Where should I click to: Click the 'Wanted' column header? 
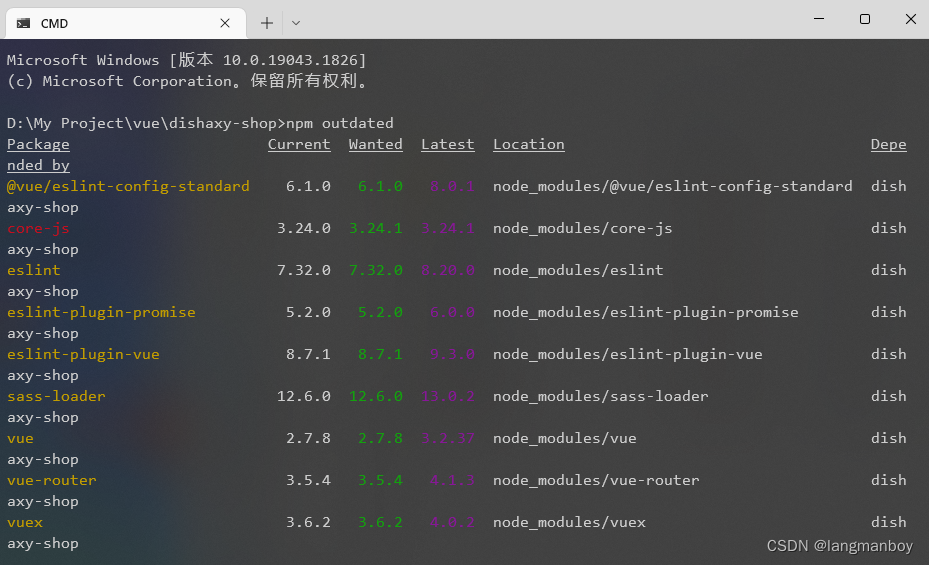point(376,145)
